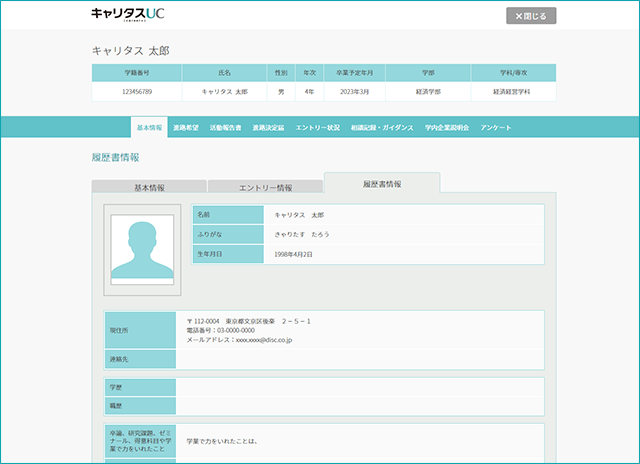This screenshot has width=640, height=464.
Task: Click the text 学業で力をいれたことは、
Action: (x=222, y=441)
